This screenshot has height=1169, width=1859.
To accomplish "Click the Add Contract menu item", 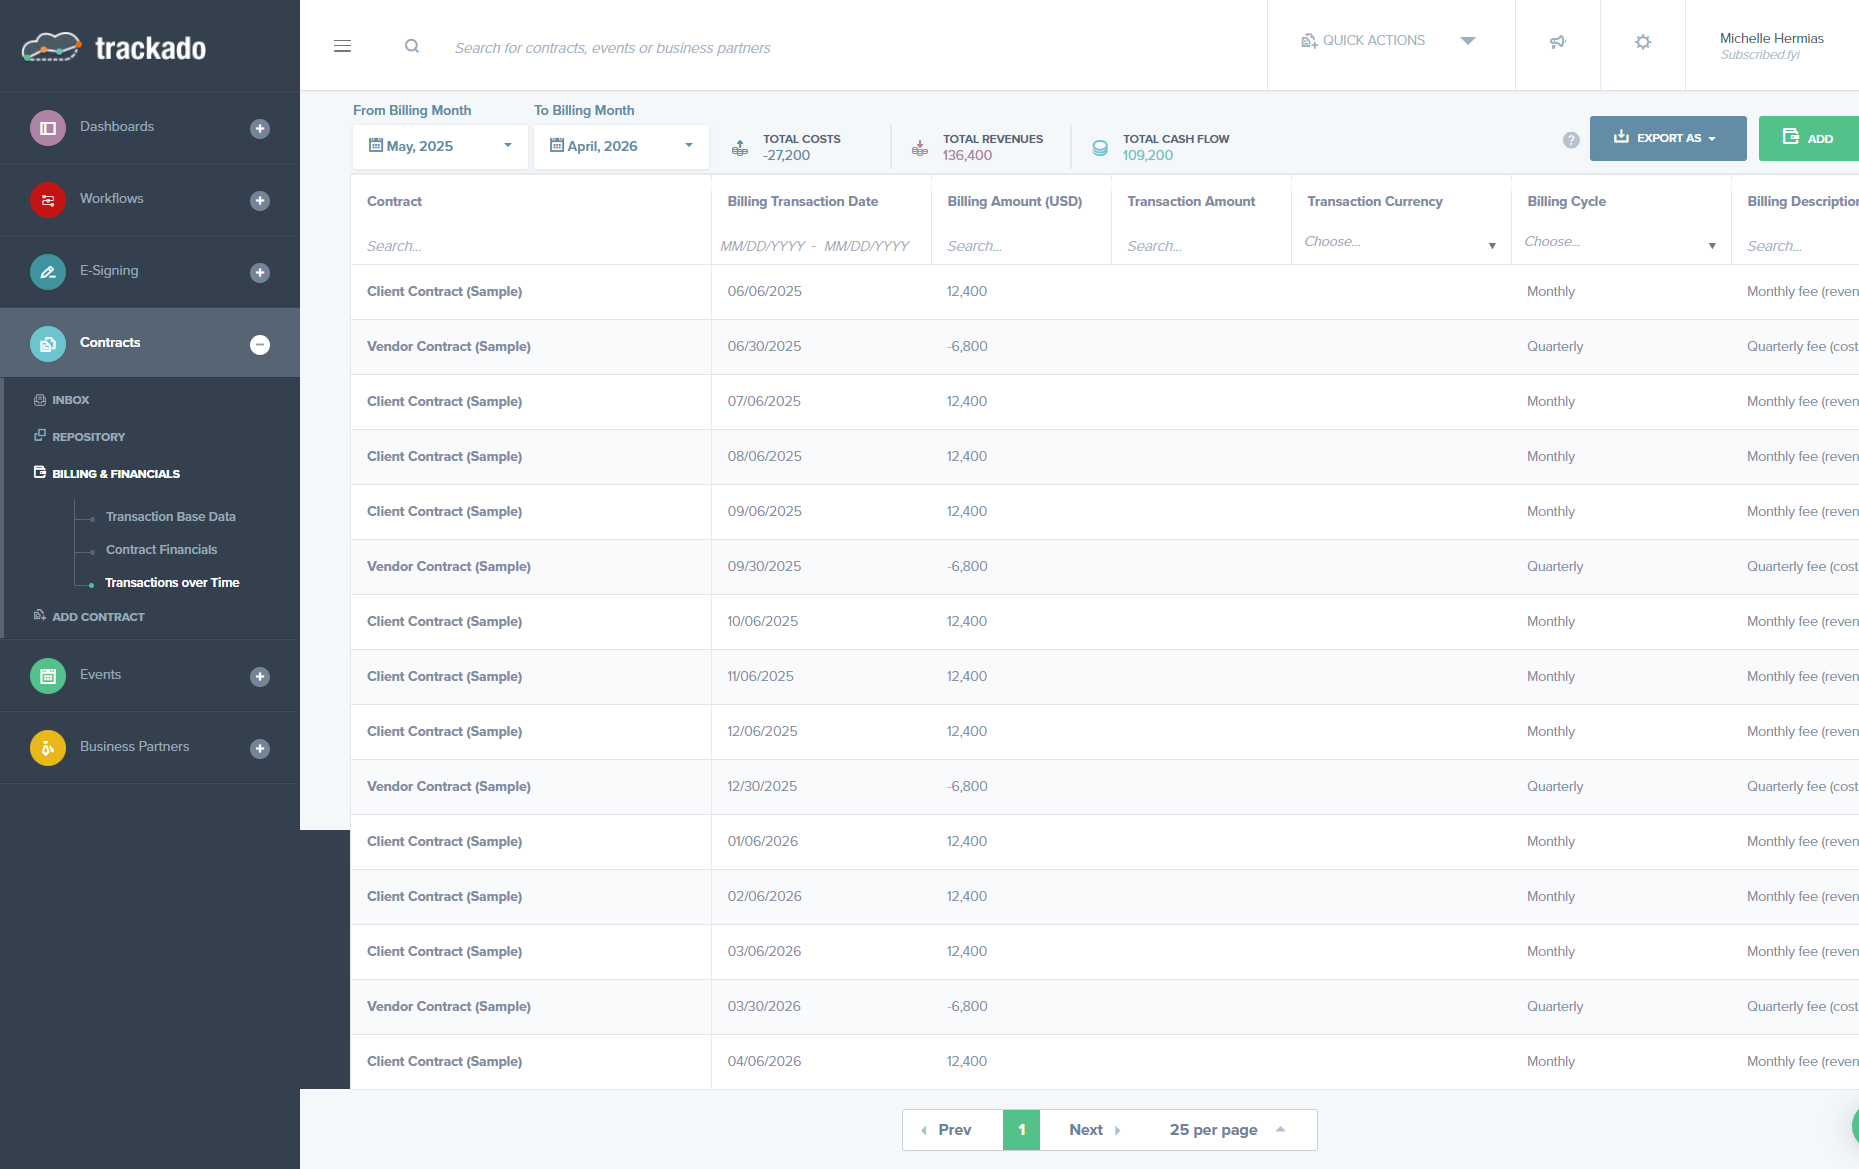I will (x=89, y=617).
